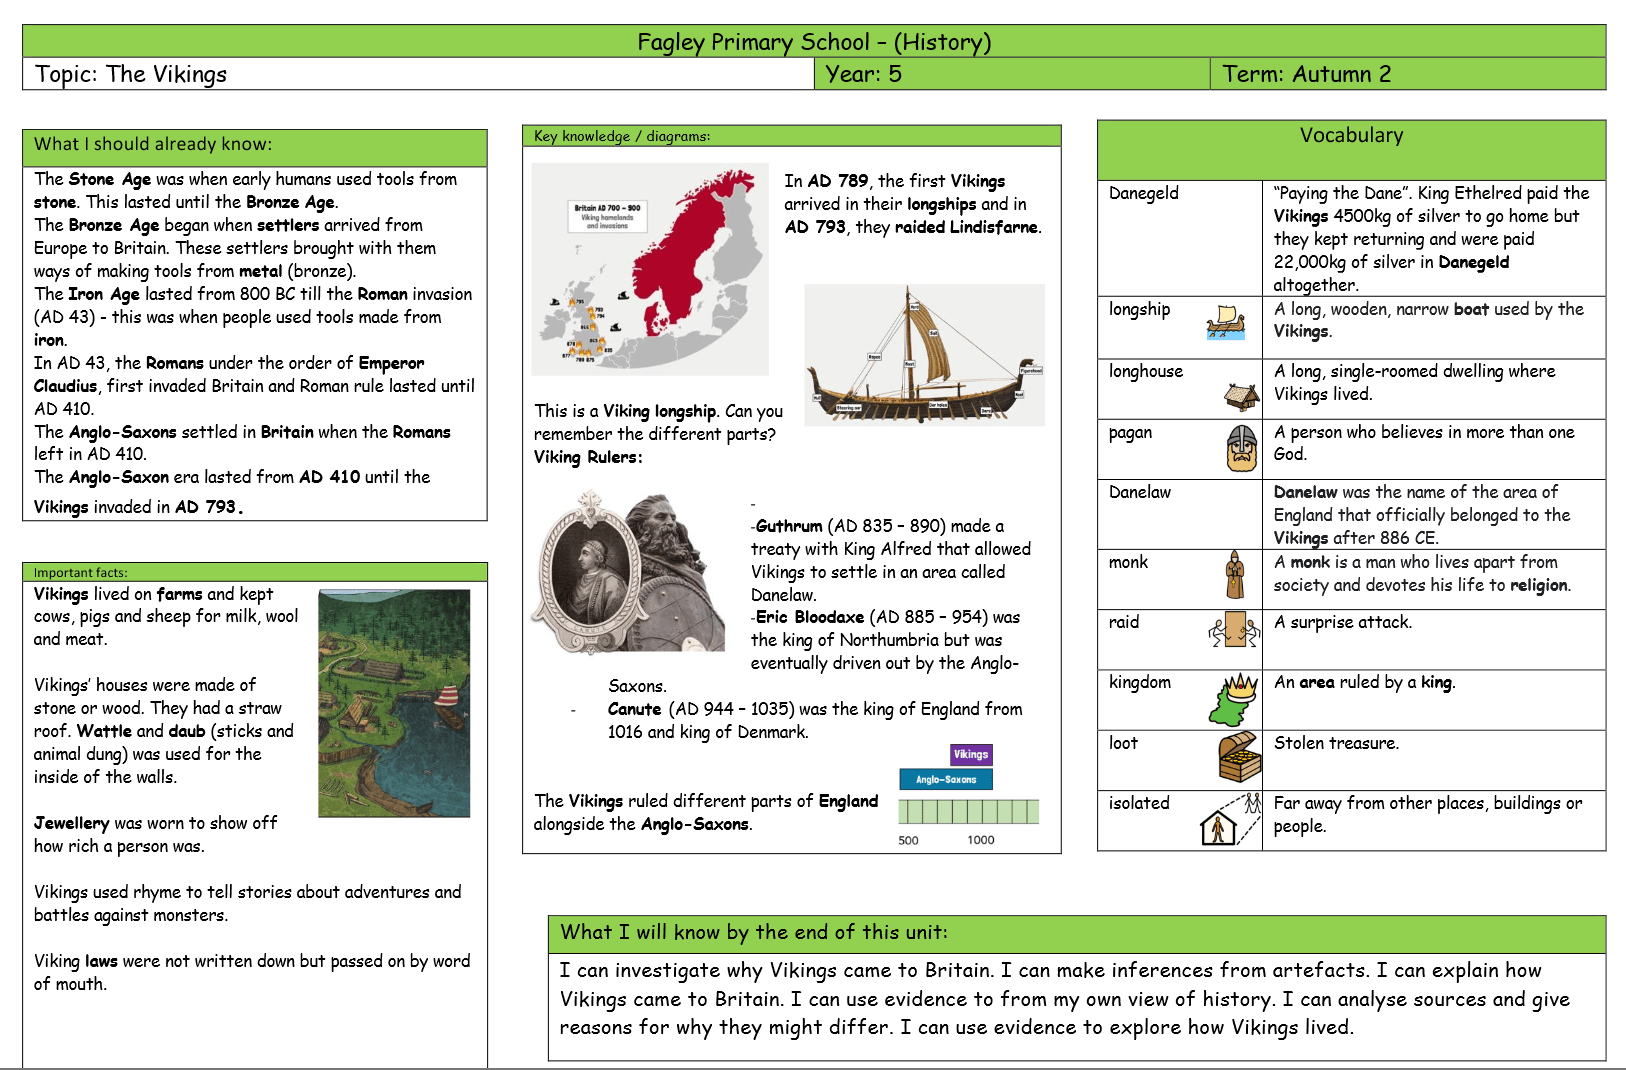The width and height of the screenshot is (1626, 1070).
Task: Click the 'Danegeld' vocabulary term
Action: coord(1143,193)
